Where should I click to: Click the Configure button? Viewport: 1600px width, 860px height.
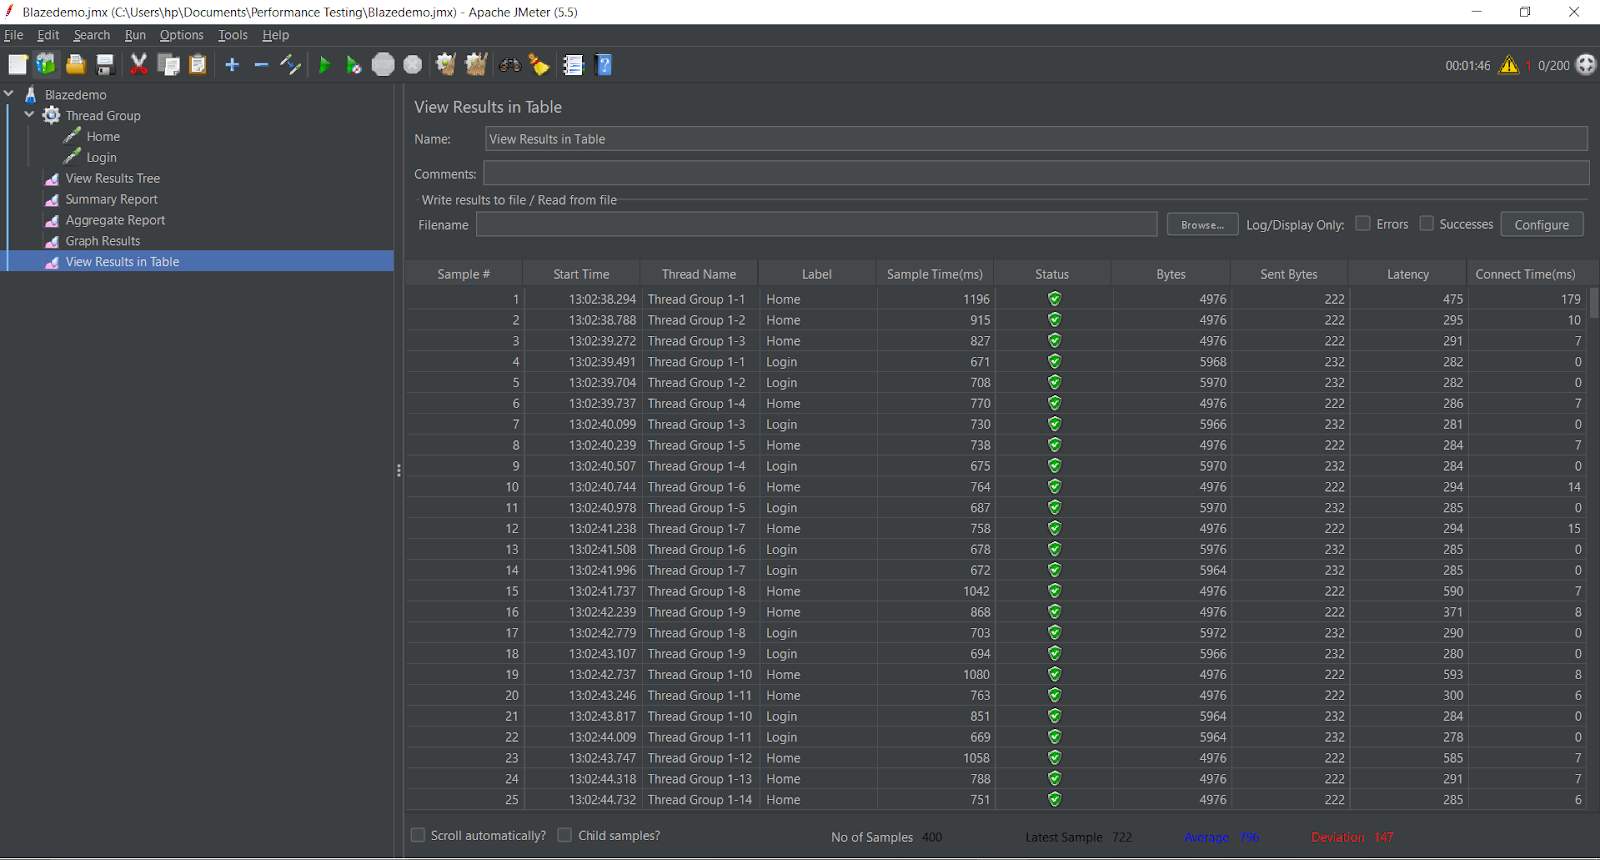click(1541, 225)
